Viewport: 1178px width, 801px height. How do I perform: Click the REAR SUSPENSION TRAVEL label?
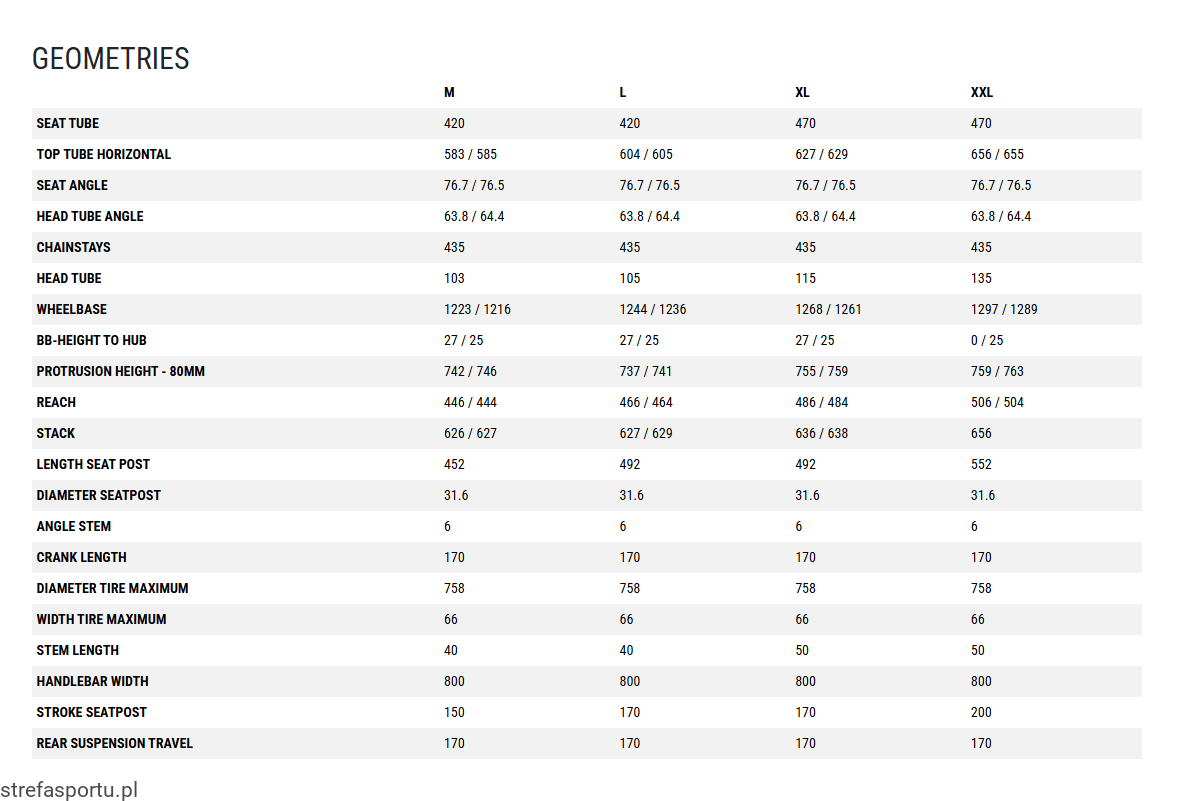pyautogui.click(x=115, y=743)
